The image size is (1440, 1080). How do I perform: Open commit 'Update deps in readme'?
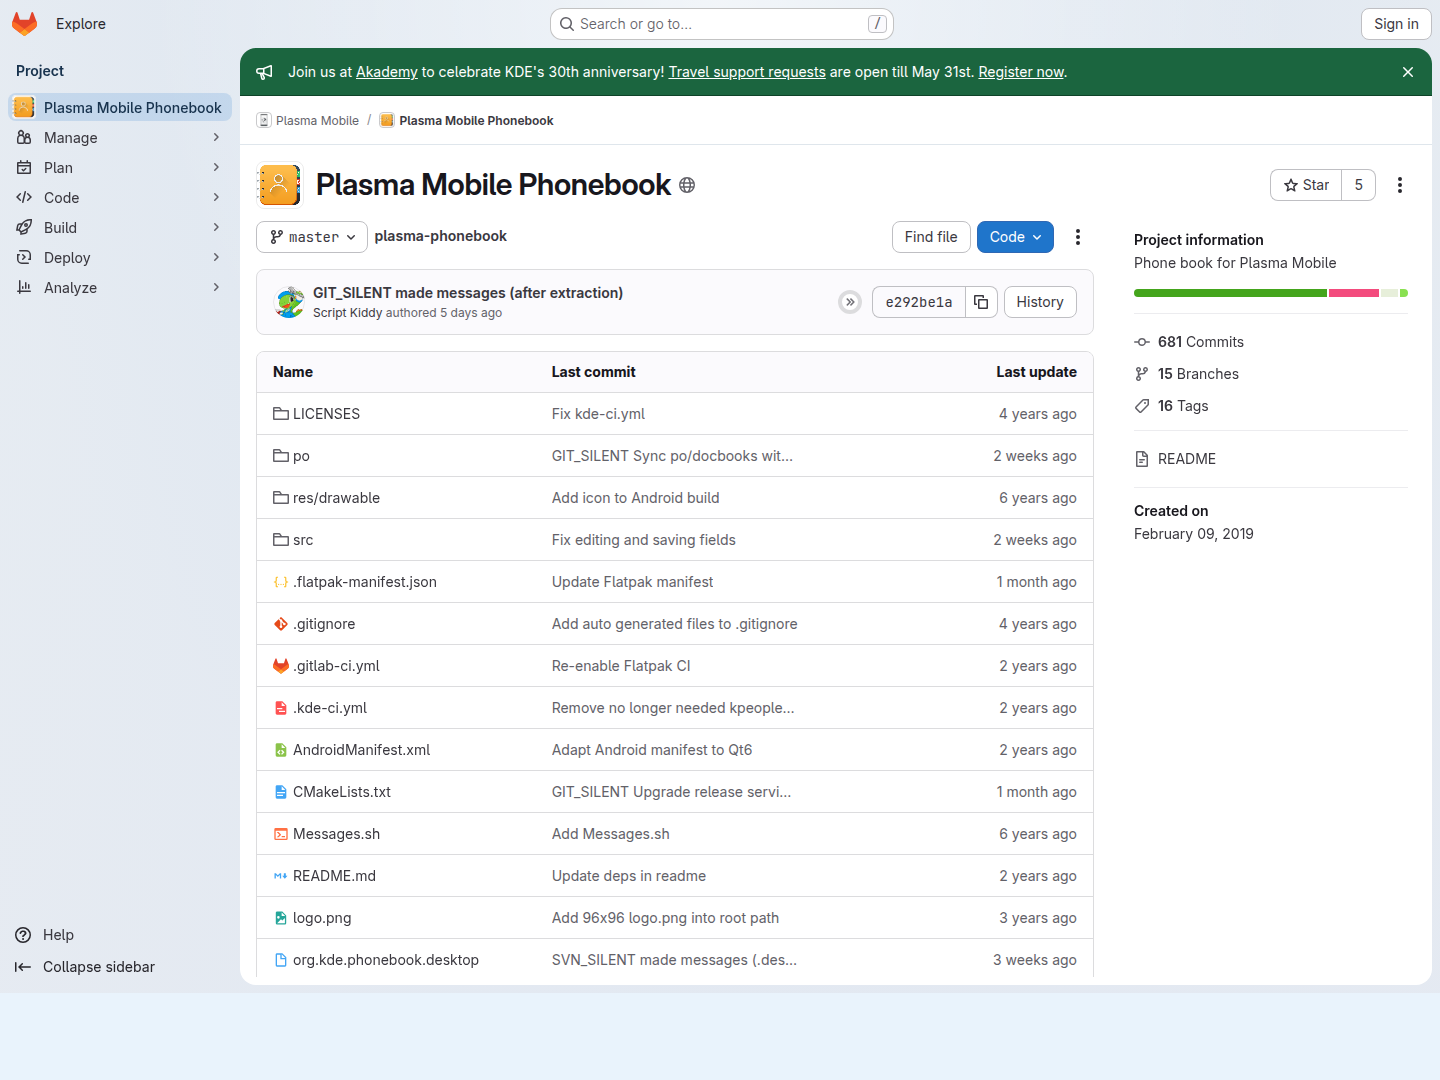pyautogui.click(x=629, y=876)
